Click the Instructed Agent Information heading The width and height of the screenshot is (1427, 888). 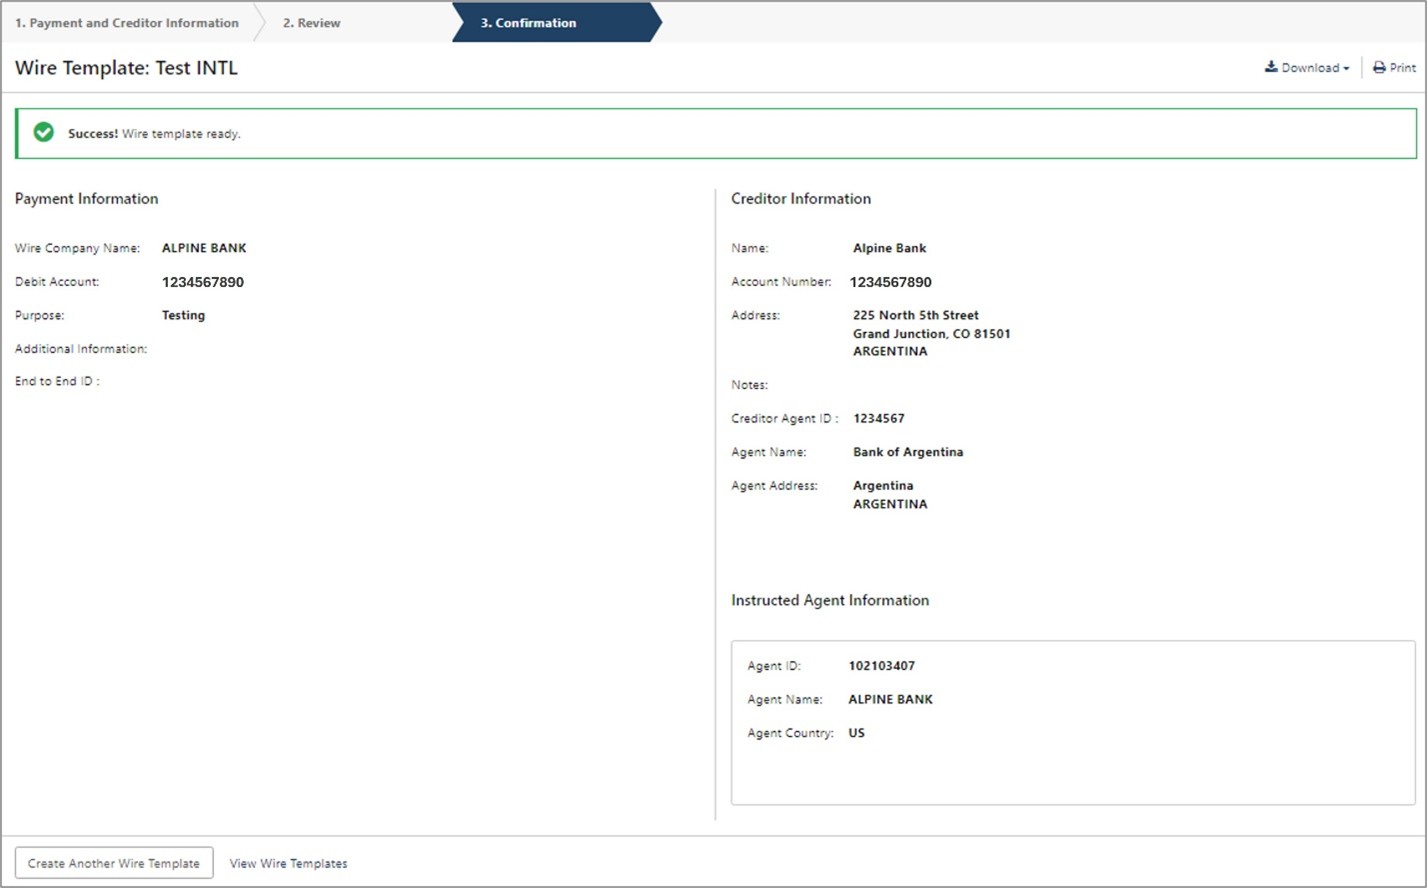tap(829, 600)
